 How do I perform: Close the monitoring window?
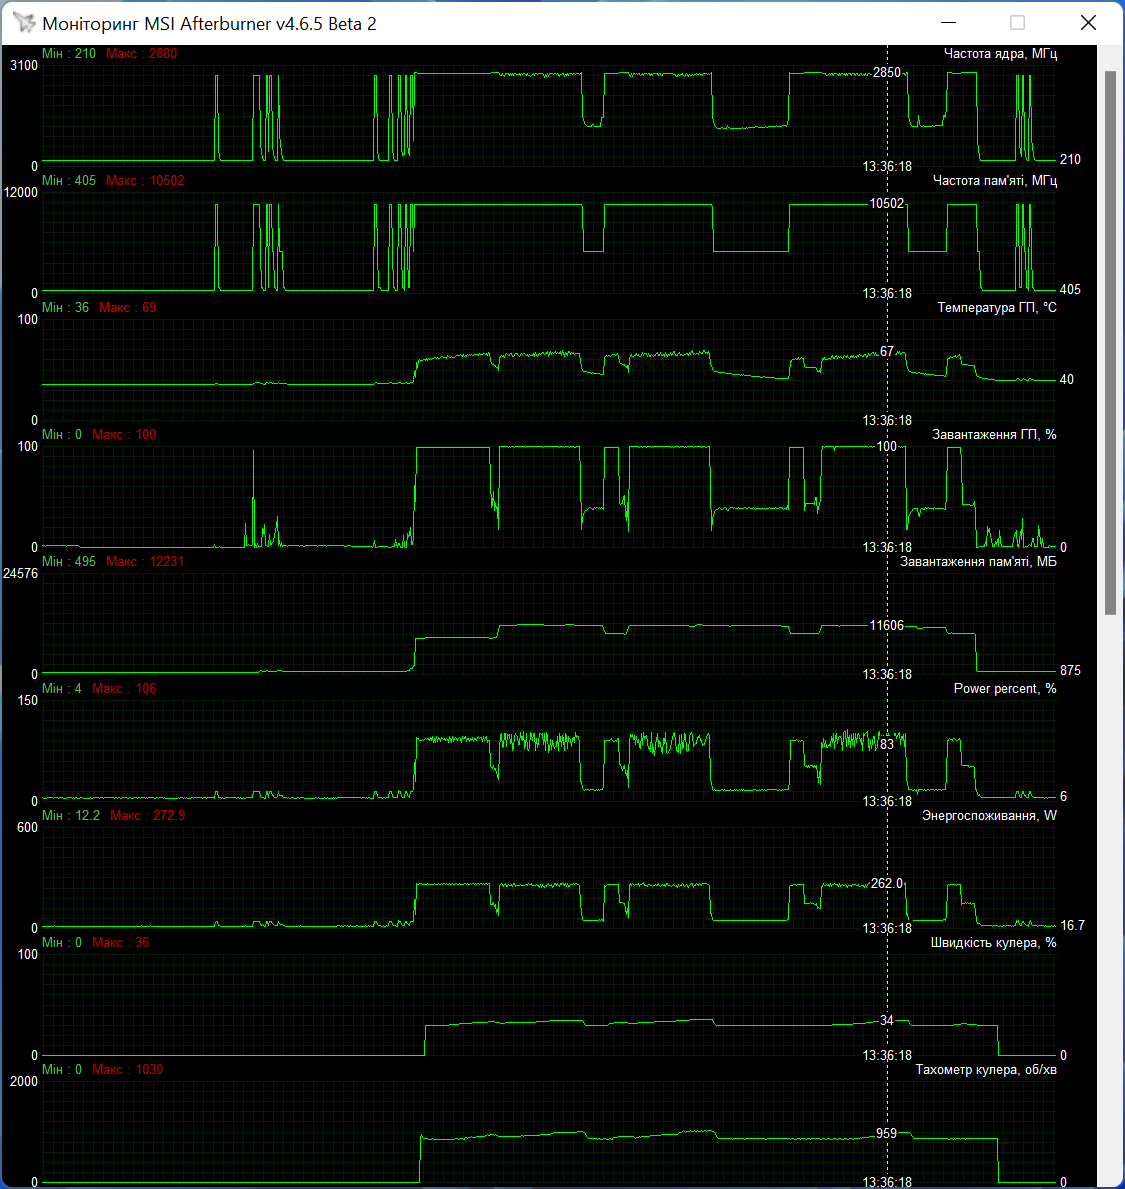click(1088, 23)
